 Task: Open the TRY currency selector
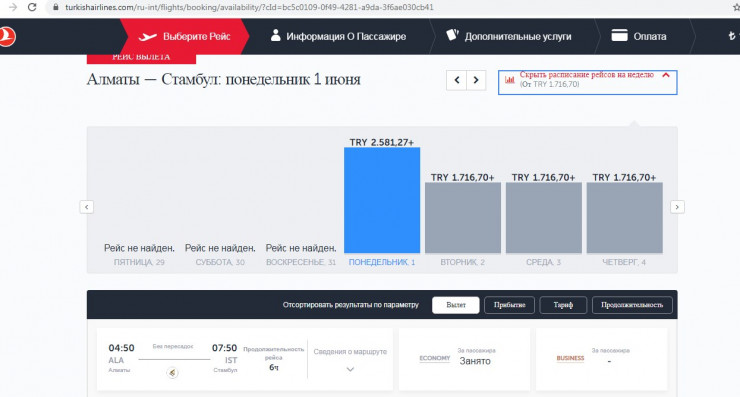(x=732, y=36)
